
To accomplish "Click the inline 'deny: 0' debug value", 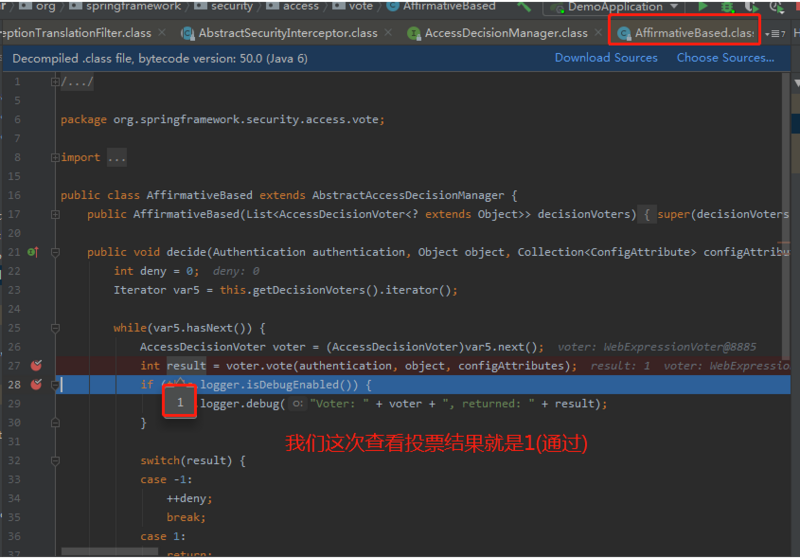I will click(236, 271).
